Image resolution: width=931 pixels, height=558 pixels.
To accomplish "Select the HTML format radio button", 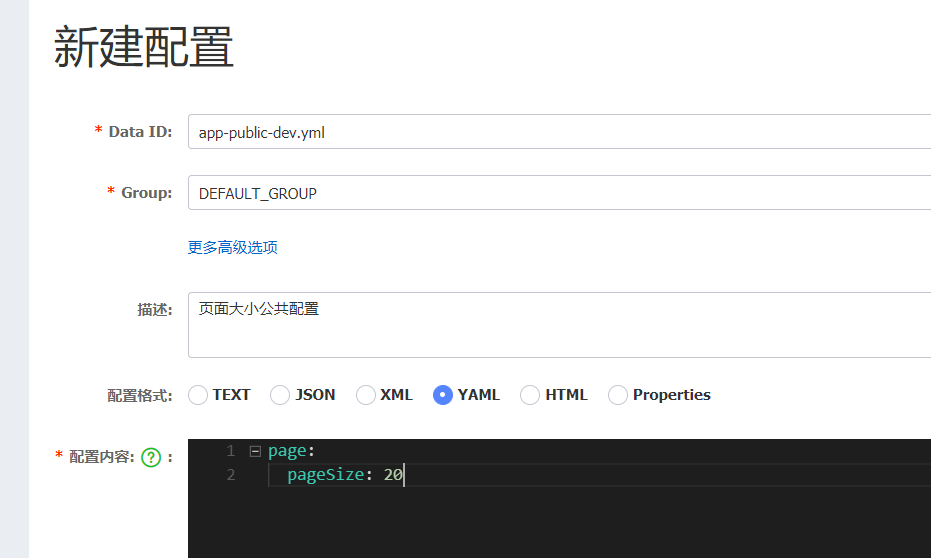I will [x=530, y=395].
